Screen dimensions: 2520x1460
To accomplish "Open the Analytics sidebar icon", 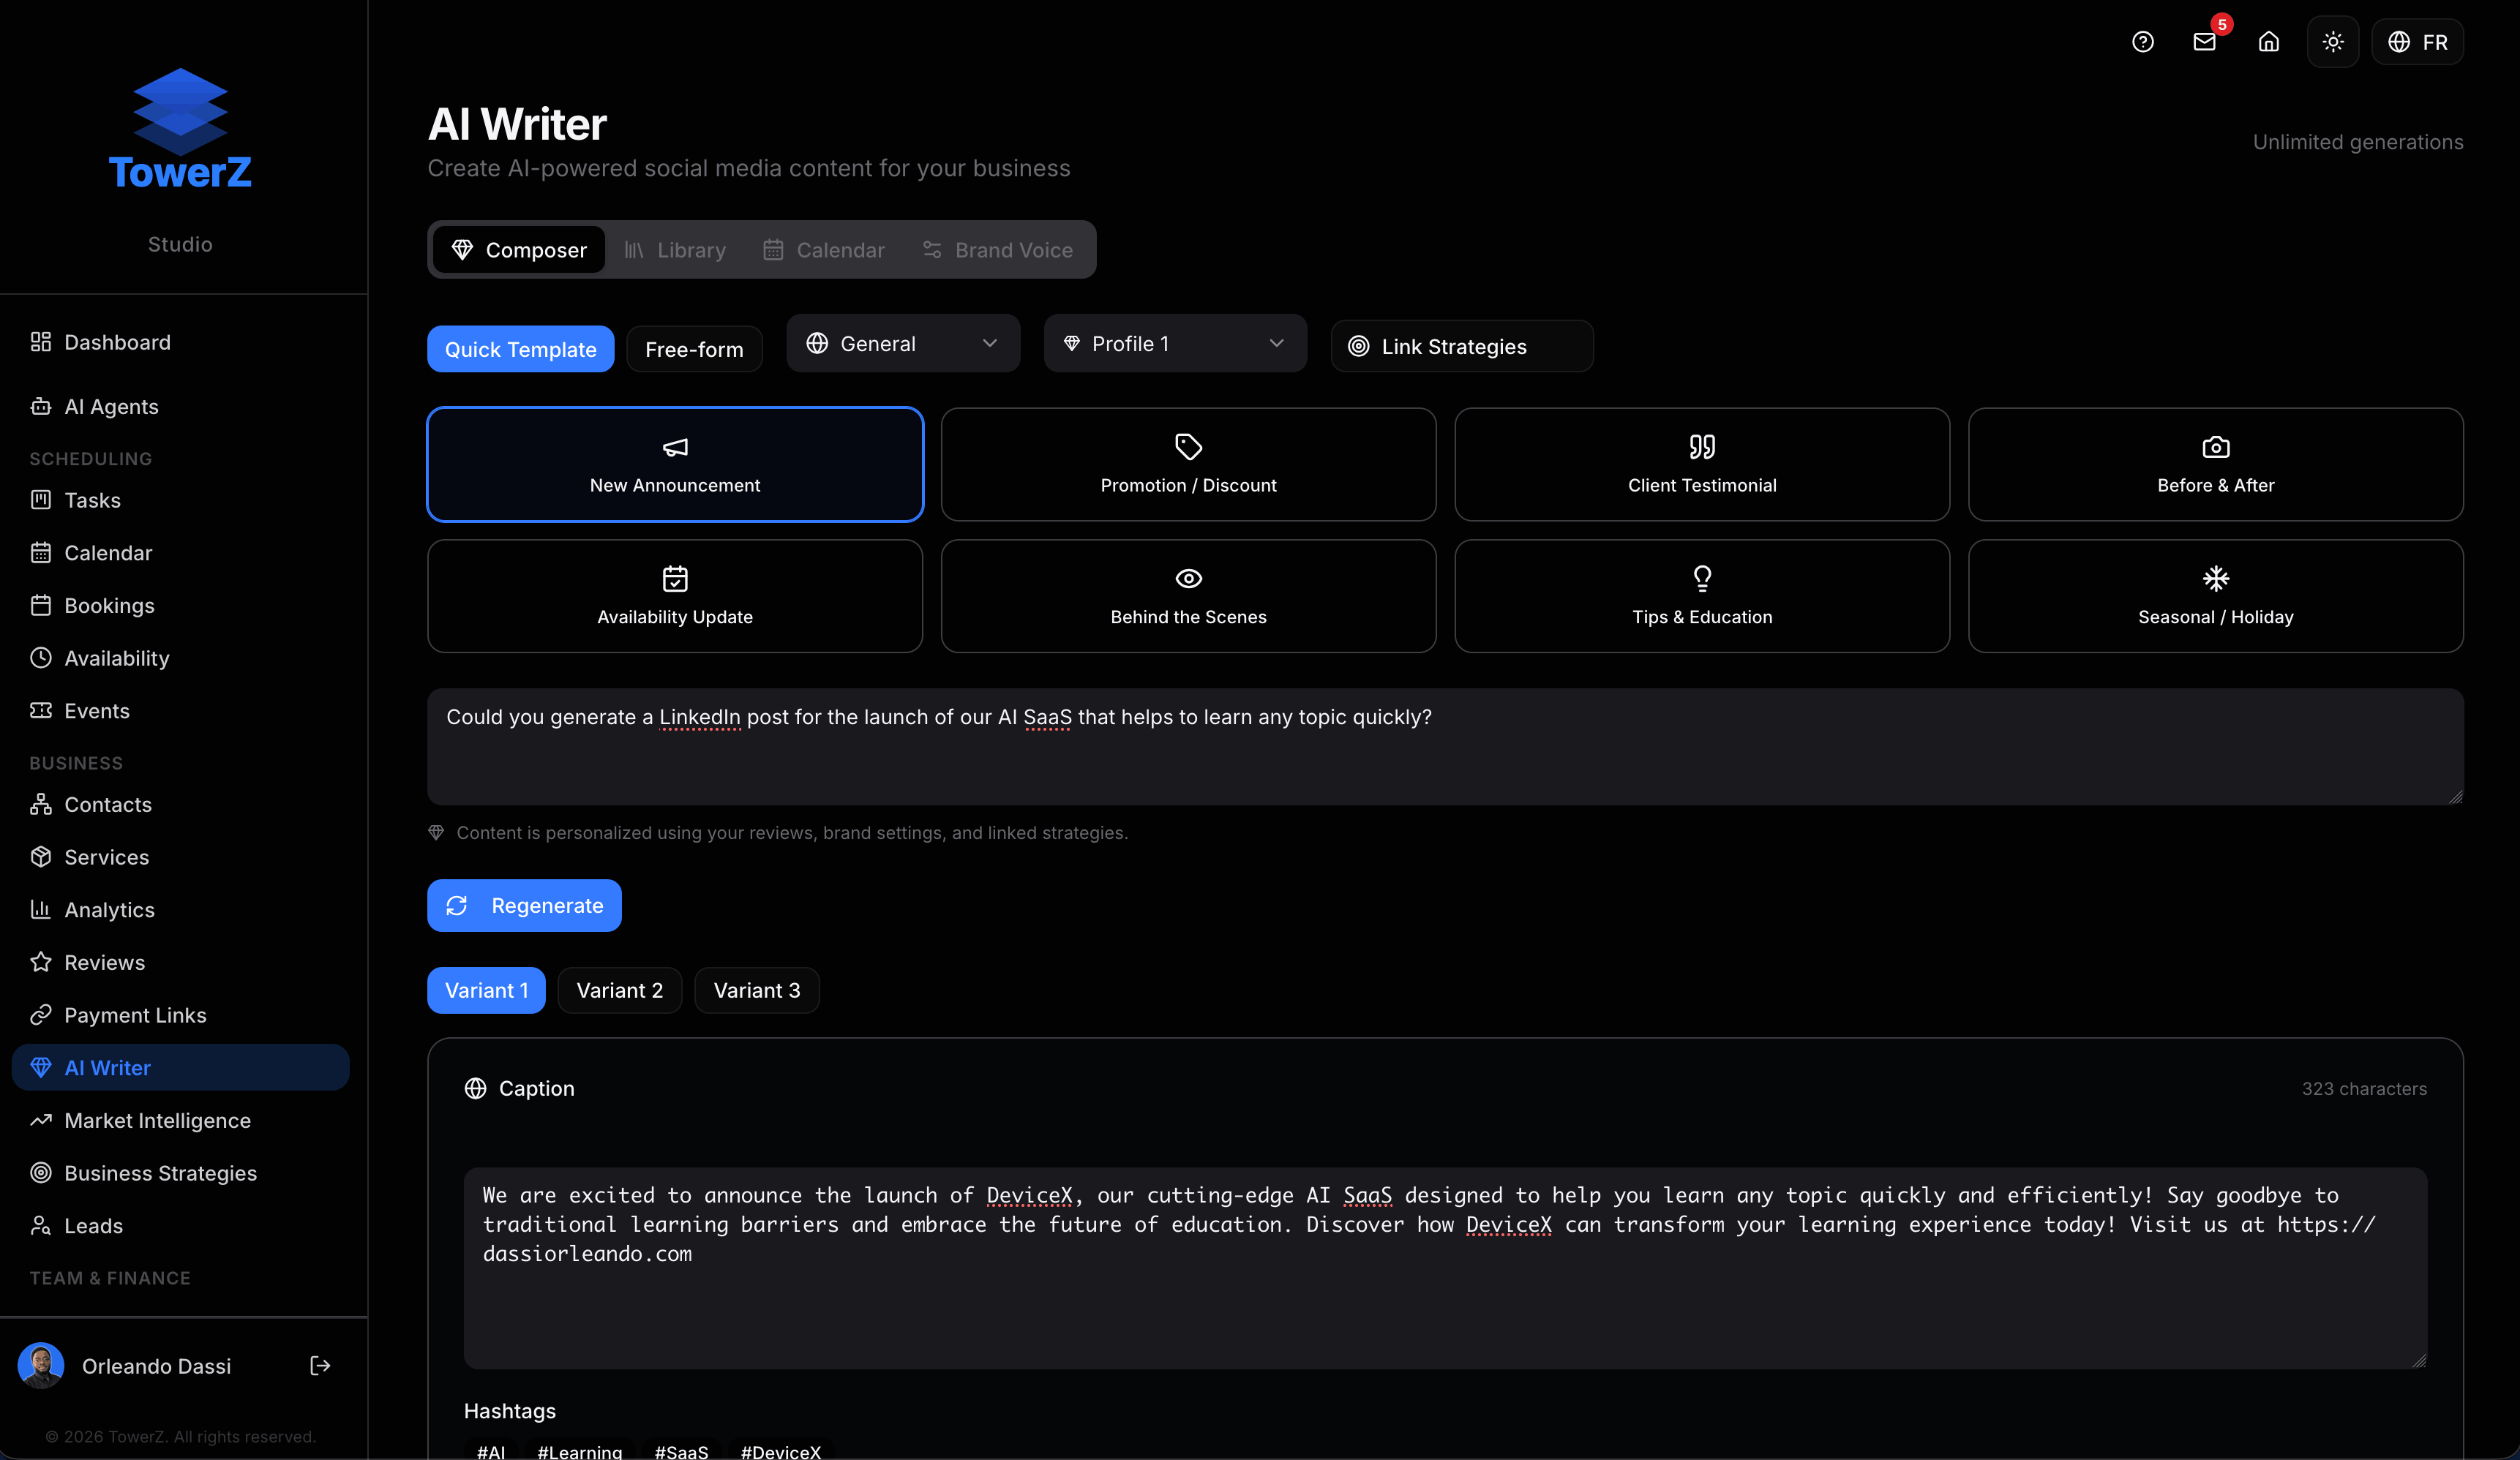I will tap(40, 909).
